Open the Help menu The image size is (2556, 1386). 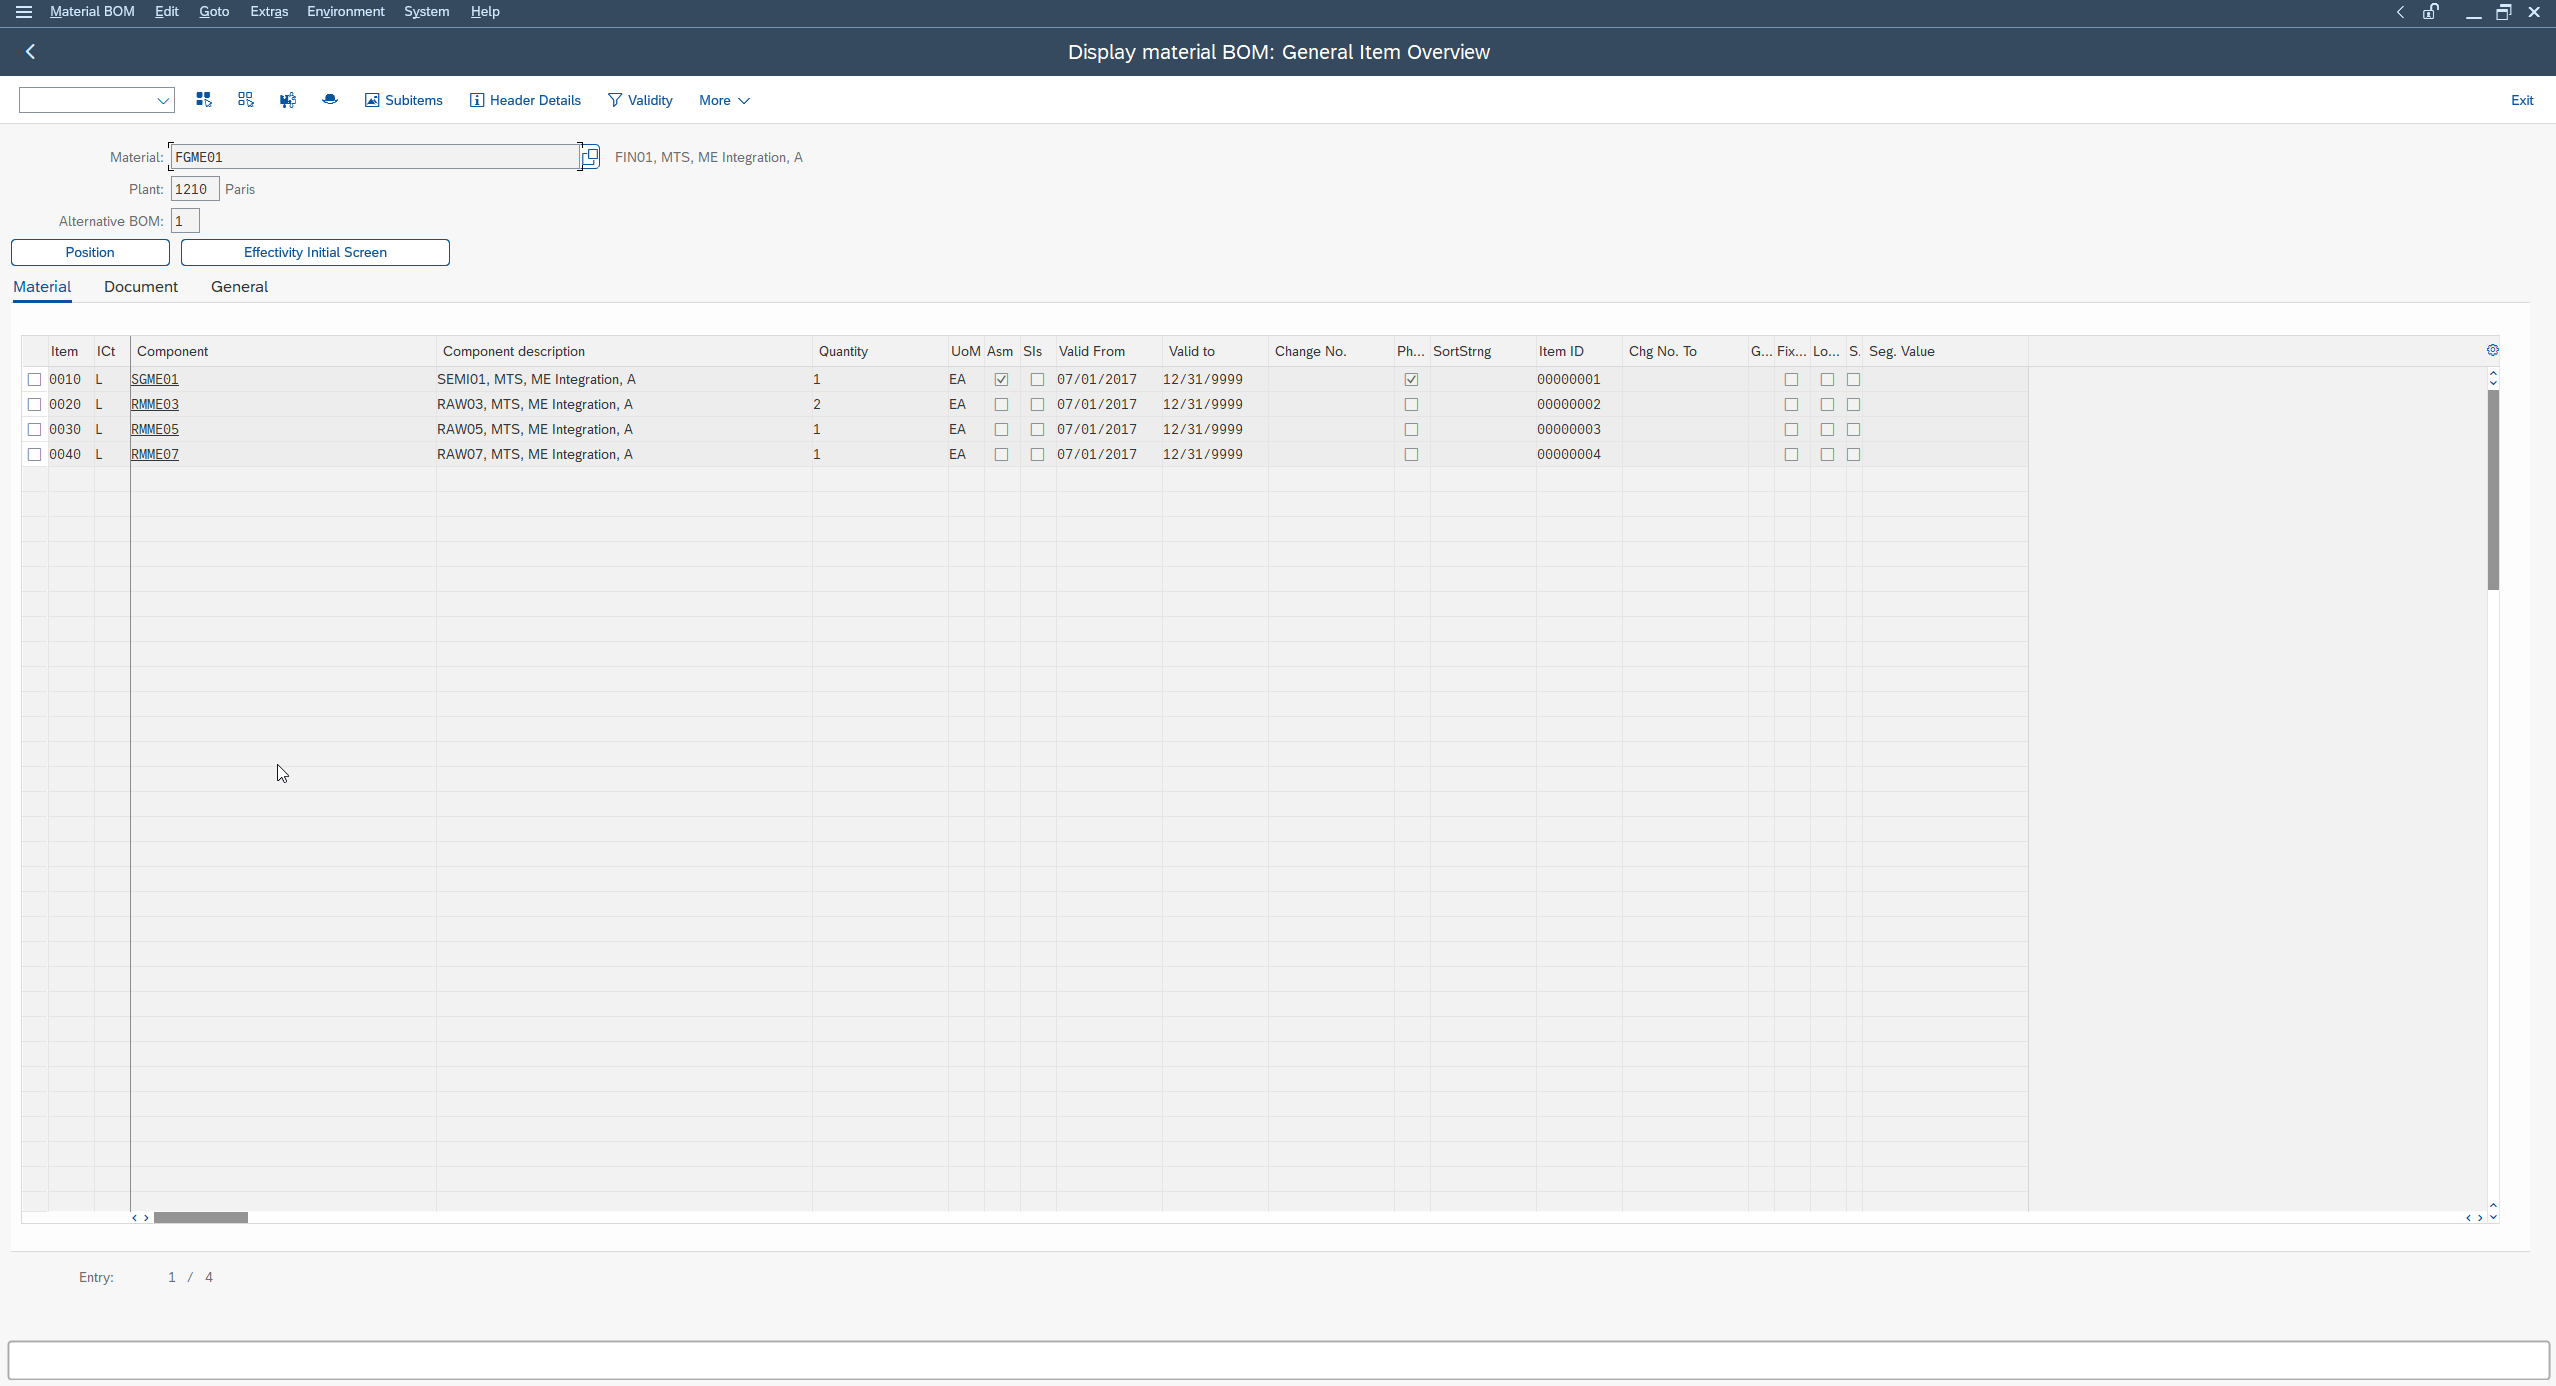click(x=485, y=12)
